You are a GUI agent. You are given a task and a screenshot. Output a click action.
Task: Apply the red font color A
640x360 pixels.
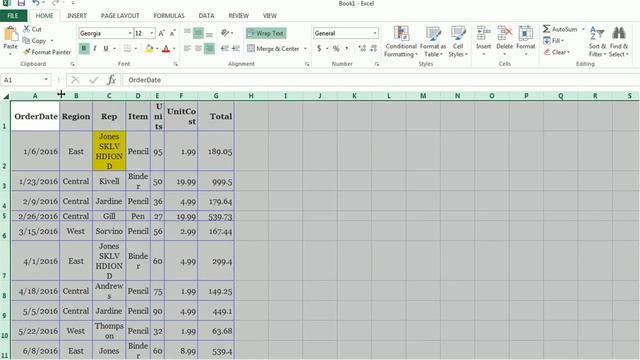tap(166, 49)
